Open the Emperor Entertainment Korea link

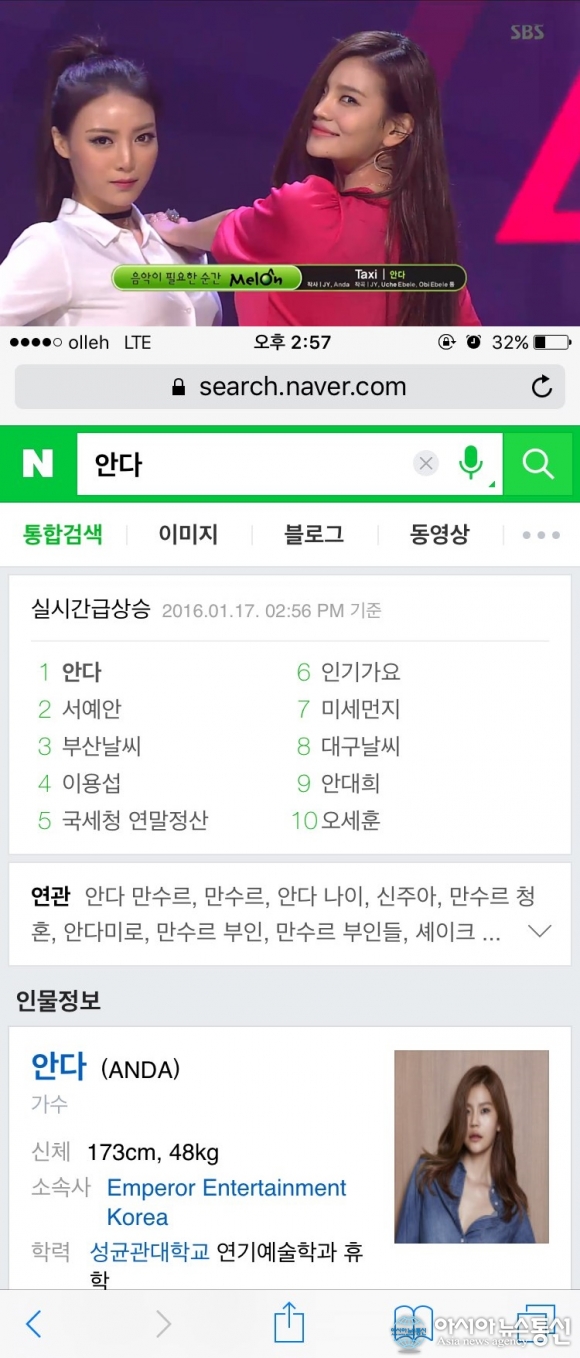click(x=227, y=1202)
